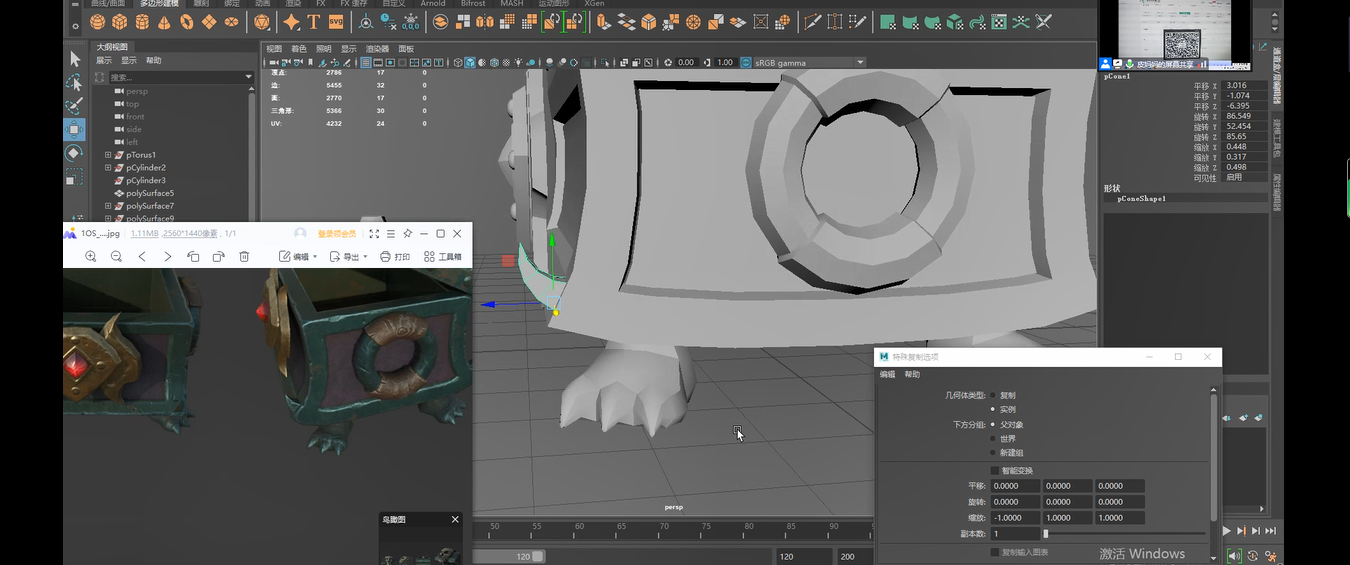The image size is (1350, 565).
Task: Choose '世界' under group options
Action: click(x=993, y=439)
